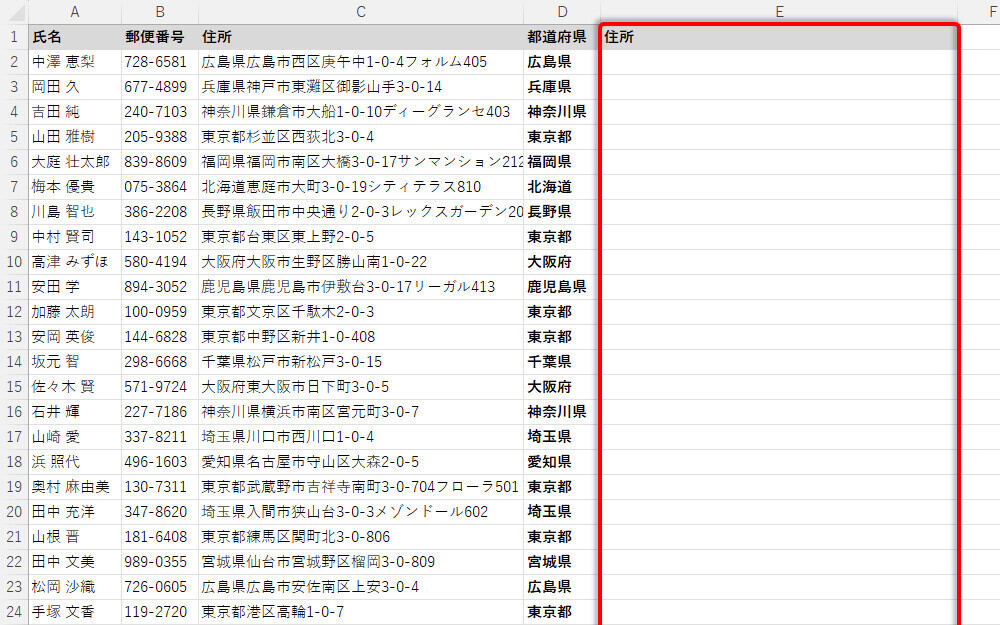This screenshot has width=1000, height=625.
Task: Select the 氏名 header cell
Action: (x=75, y=37)
